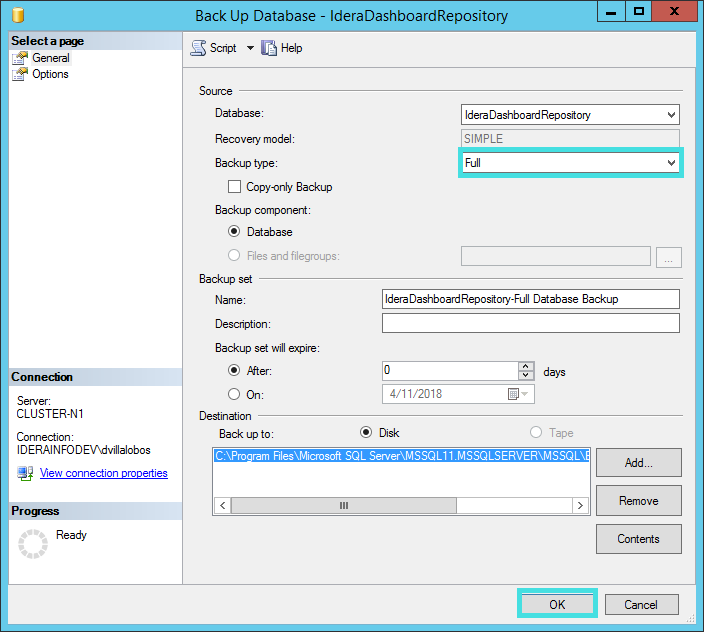This screenshot has height=632, width=704.
Task: Maximize the Back Up Database window
Action: point(638,11)
